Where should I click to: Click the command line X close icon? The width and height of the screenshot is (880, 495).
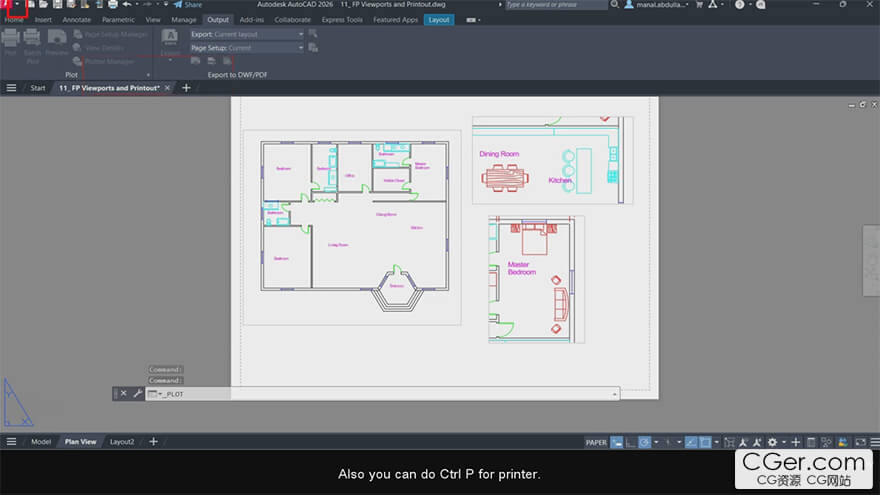pos(123,393)
